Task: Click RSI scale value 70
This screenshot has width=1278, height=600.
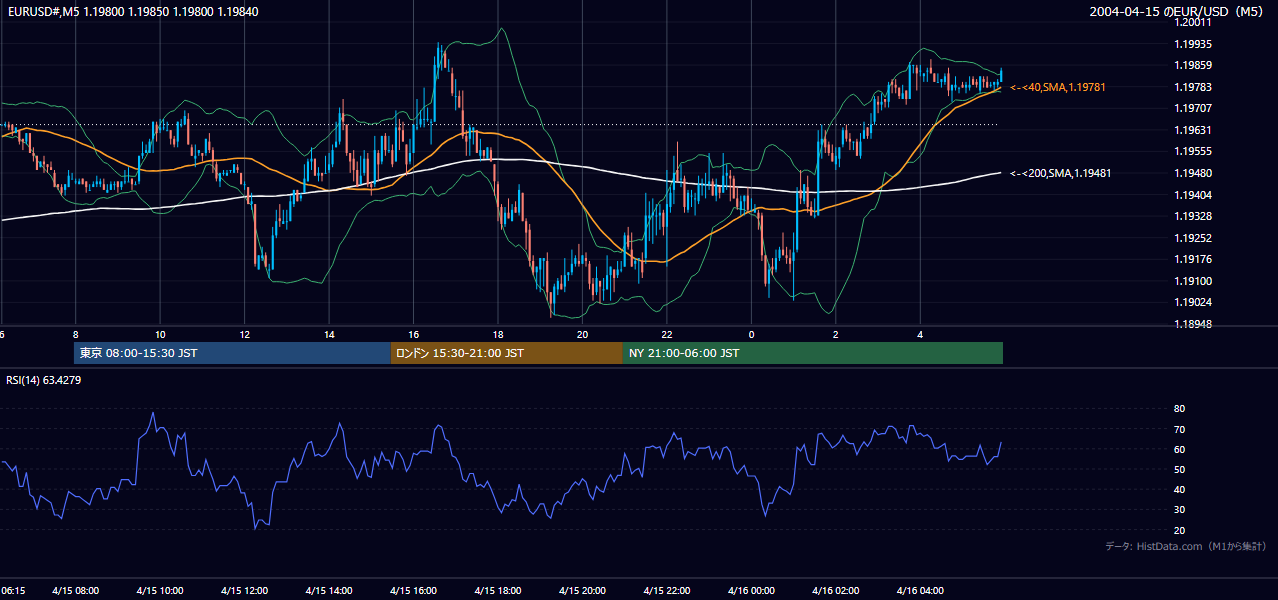Action: [1179, 430]
